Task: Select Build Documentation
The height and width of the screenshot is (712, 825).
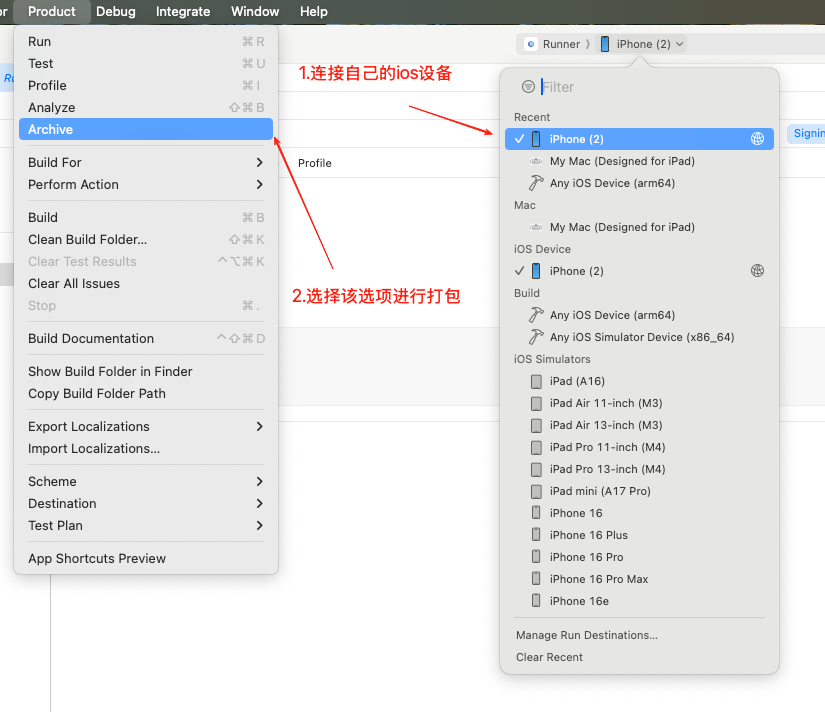Action: coord(146,338)
